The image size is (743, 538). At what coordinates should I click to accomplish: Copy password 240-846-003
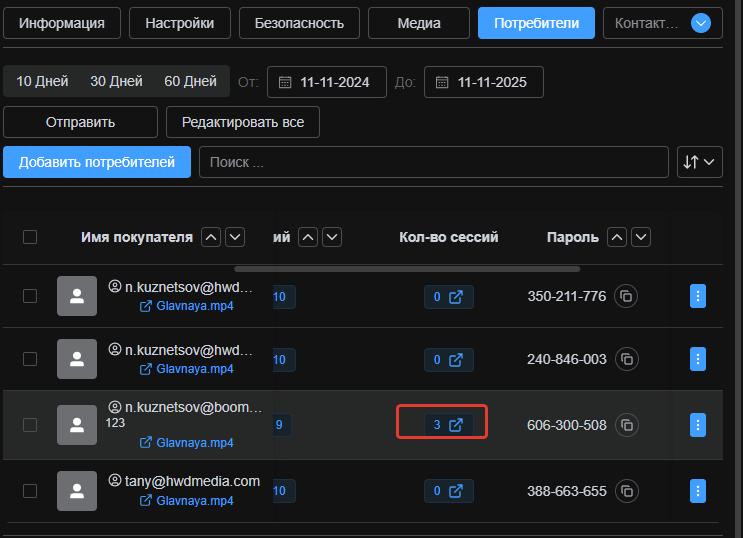[626, 359]
